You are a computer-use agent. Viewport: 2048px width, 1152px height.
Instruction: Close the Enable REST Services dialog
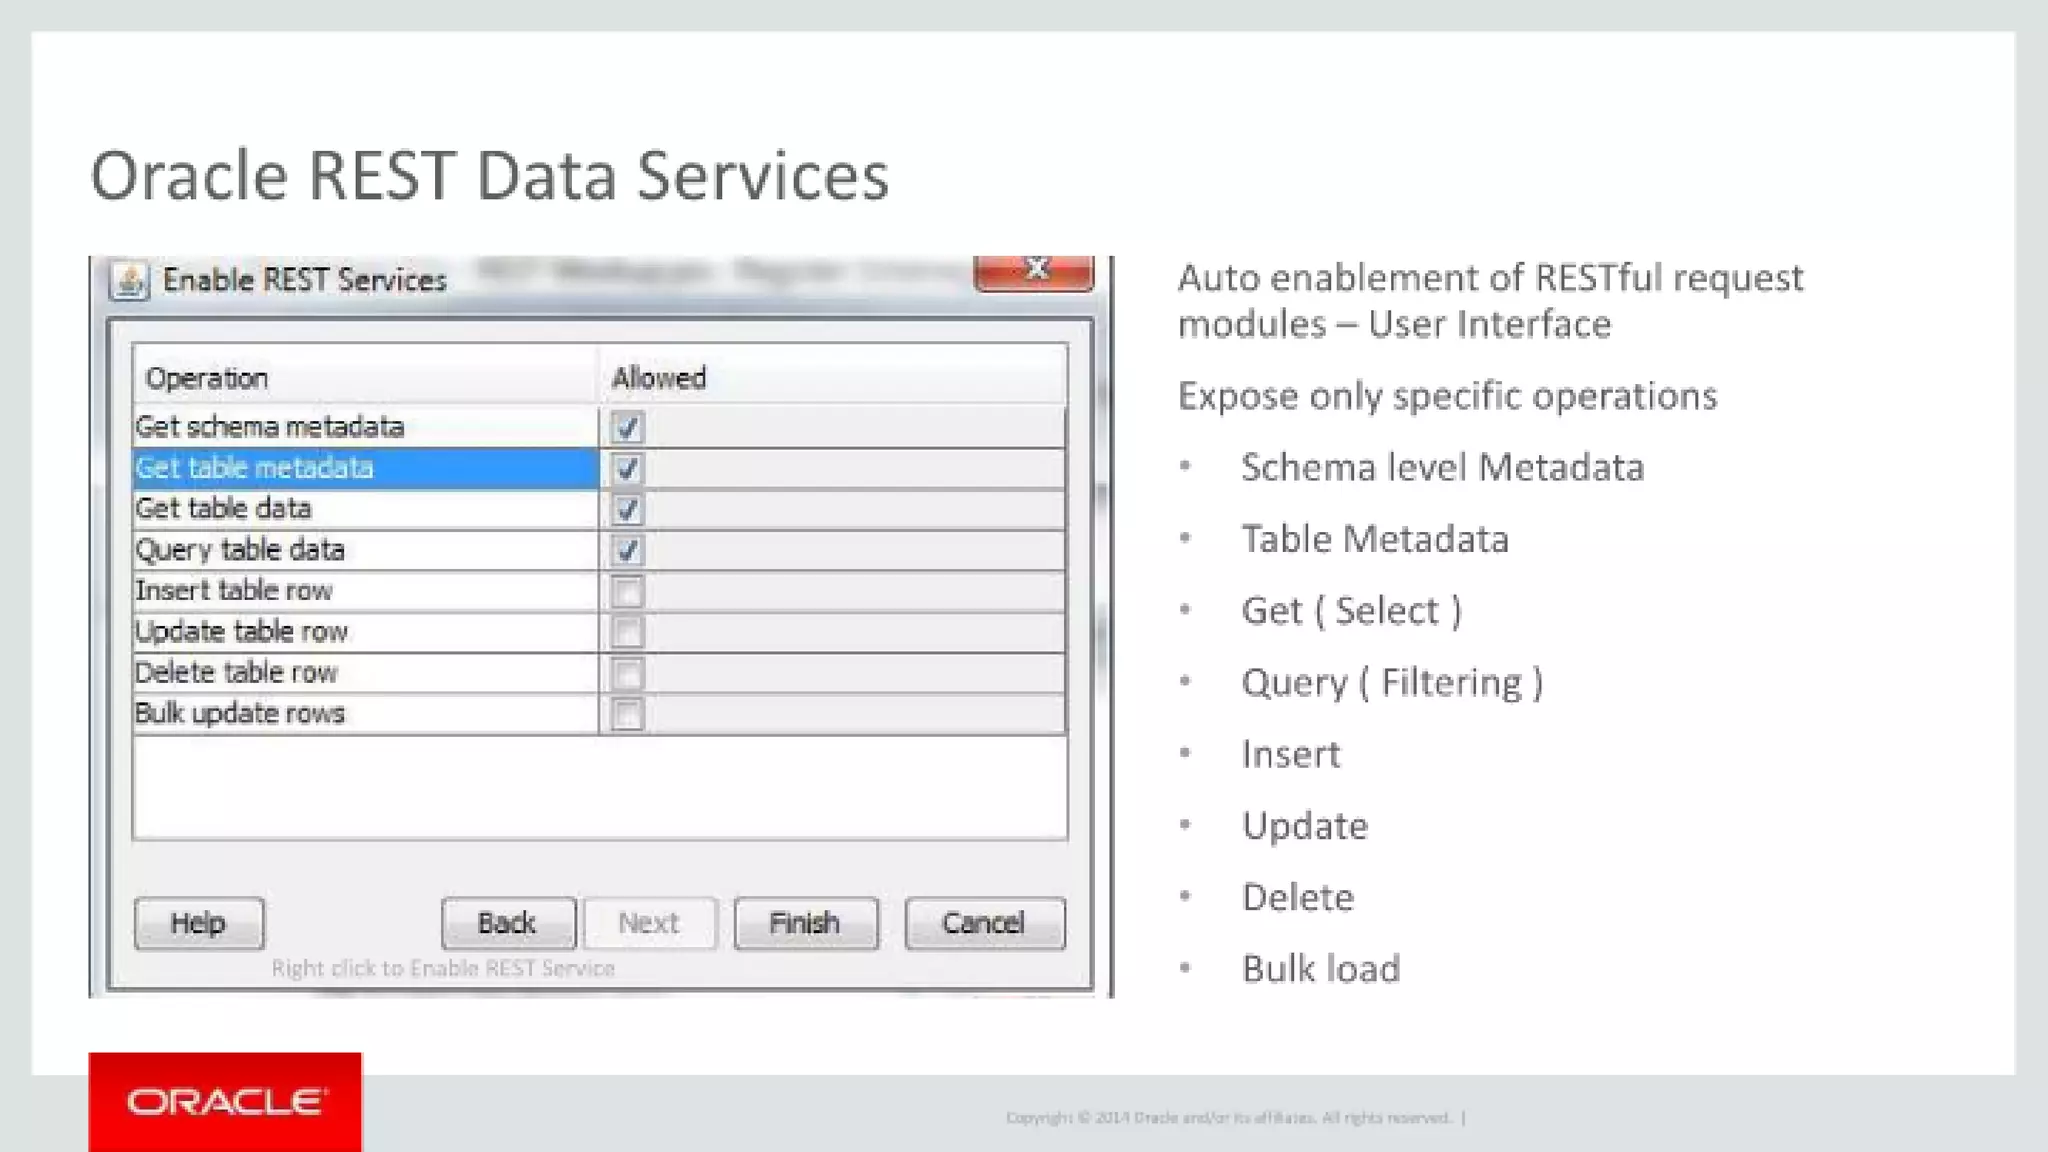1034,273
